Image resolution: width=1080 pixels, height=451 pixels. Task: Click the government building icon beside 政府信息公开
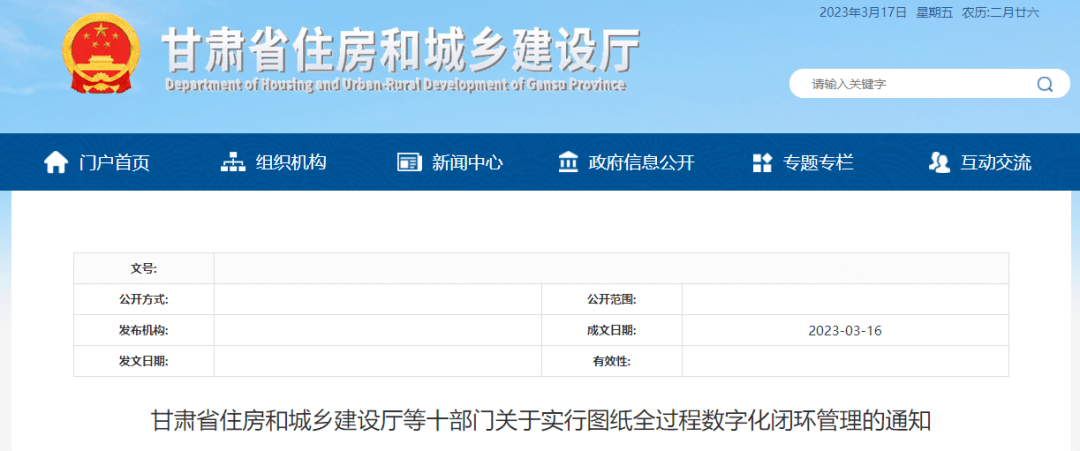[x=568, y=163]
